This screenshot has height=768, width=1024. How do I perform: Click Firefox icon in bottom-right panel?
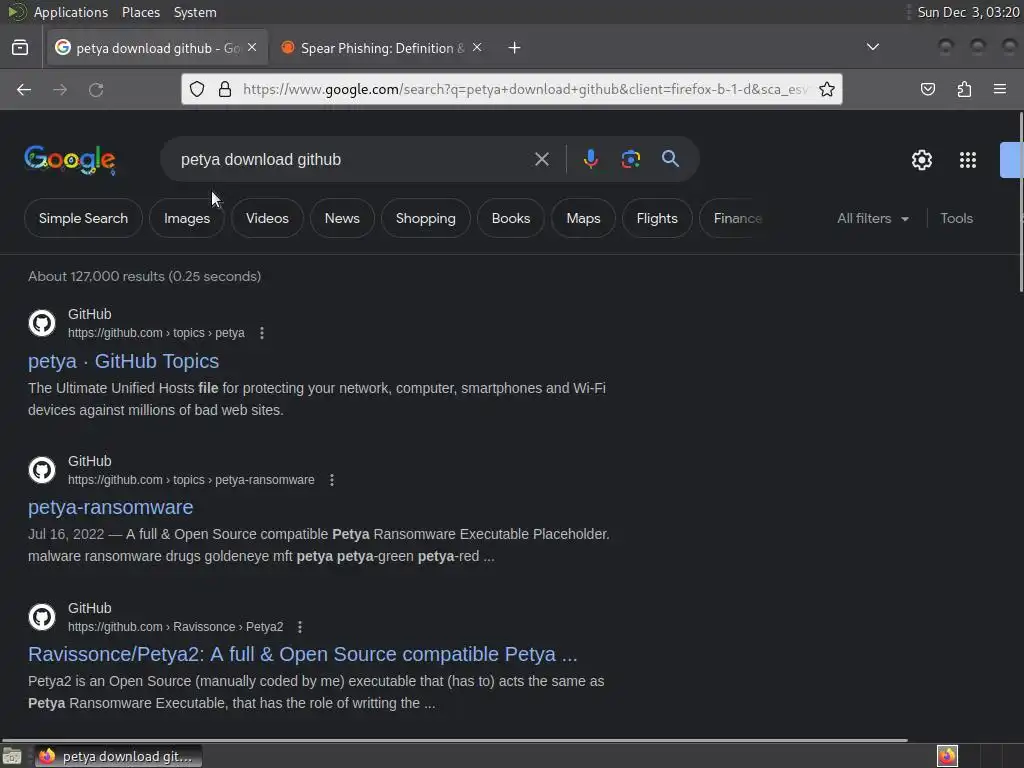(x=947, y=756)
